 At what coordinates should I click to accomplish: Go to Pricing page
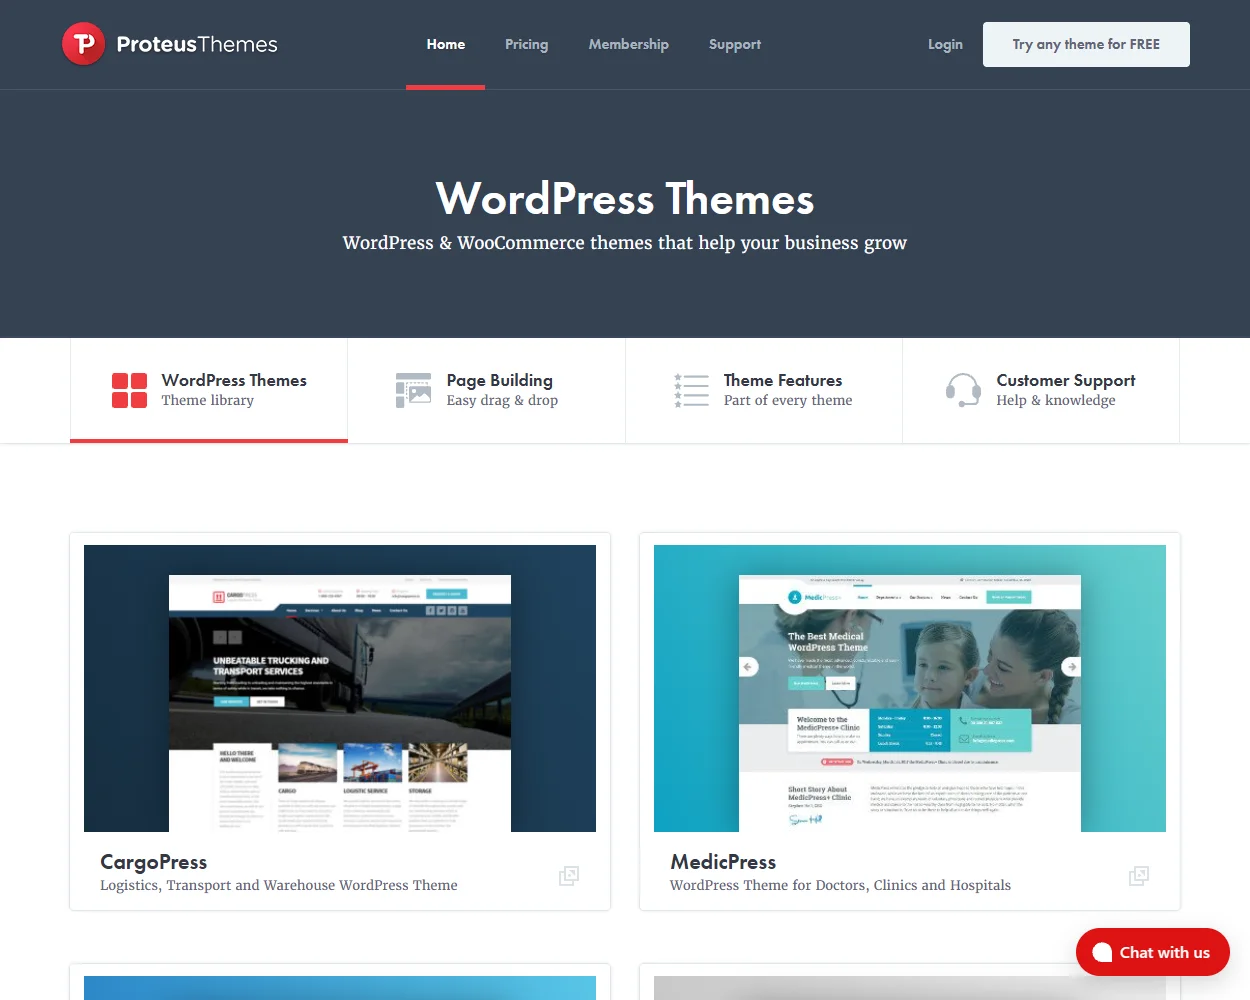pyautogui.click(x=526, y=44)
